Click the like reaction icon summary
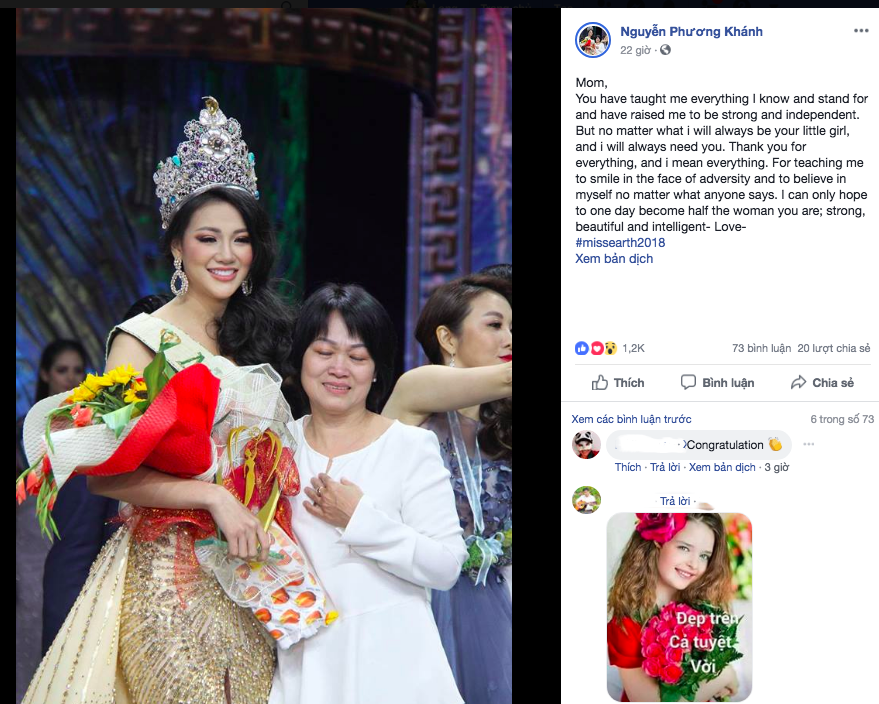The height and width of the screenshot is (704, 879). [581, 348]
